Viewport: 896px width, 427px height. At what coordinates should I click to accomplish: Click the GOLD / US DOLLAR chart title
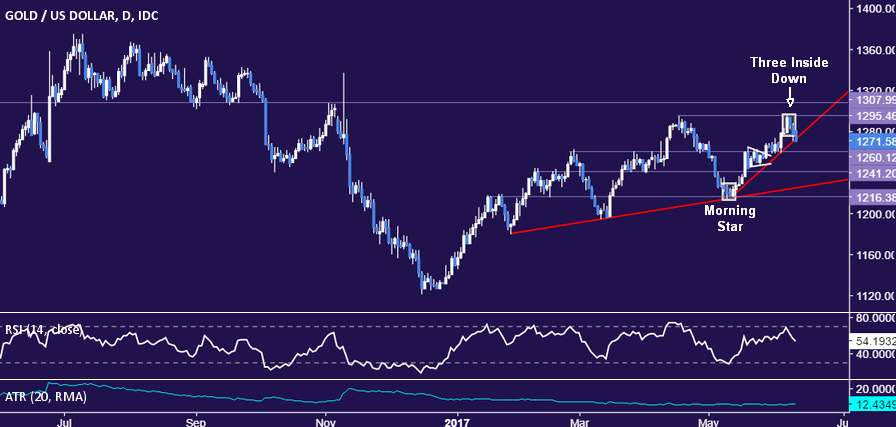click(82, 15)
